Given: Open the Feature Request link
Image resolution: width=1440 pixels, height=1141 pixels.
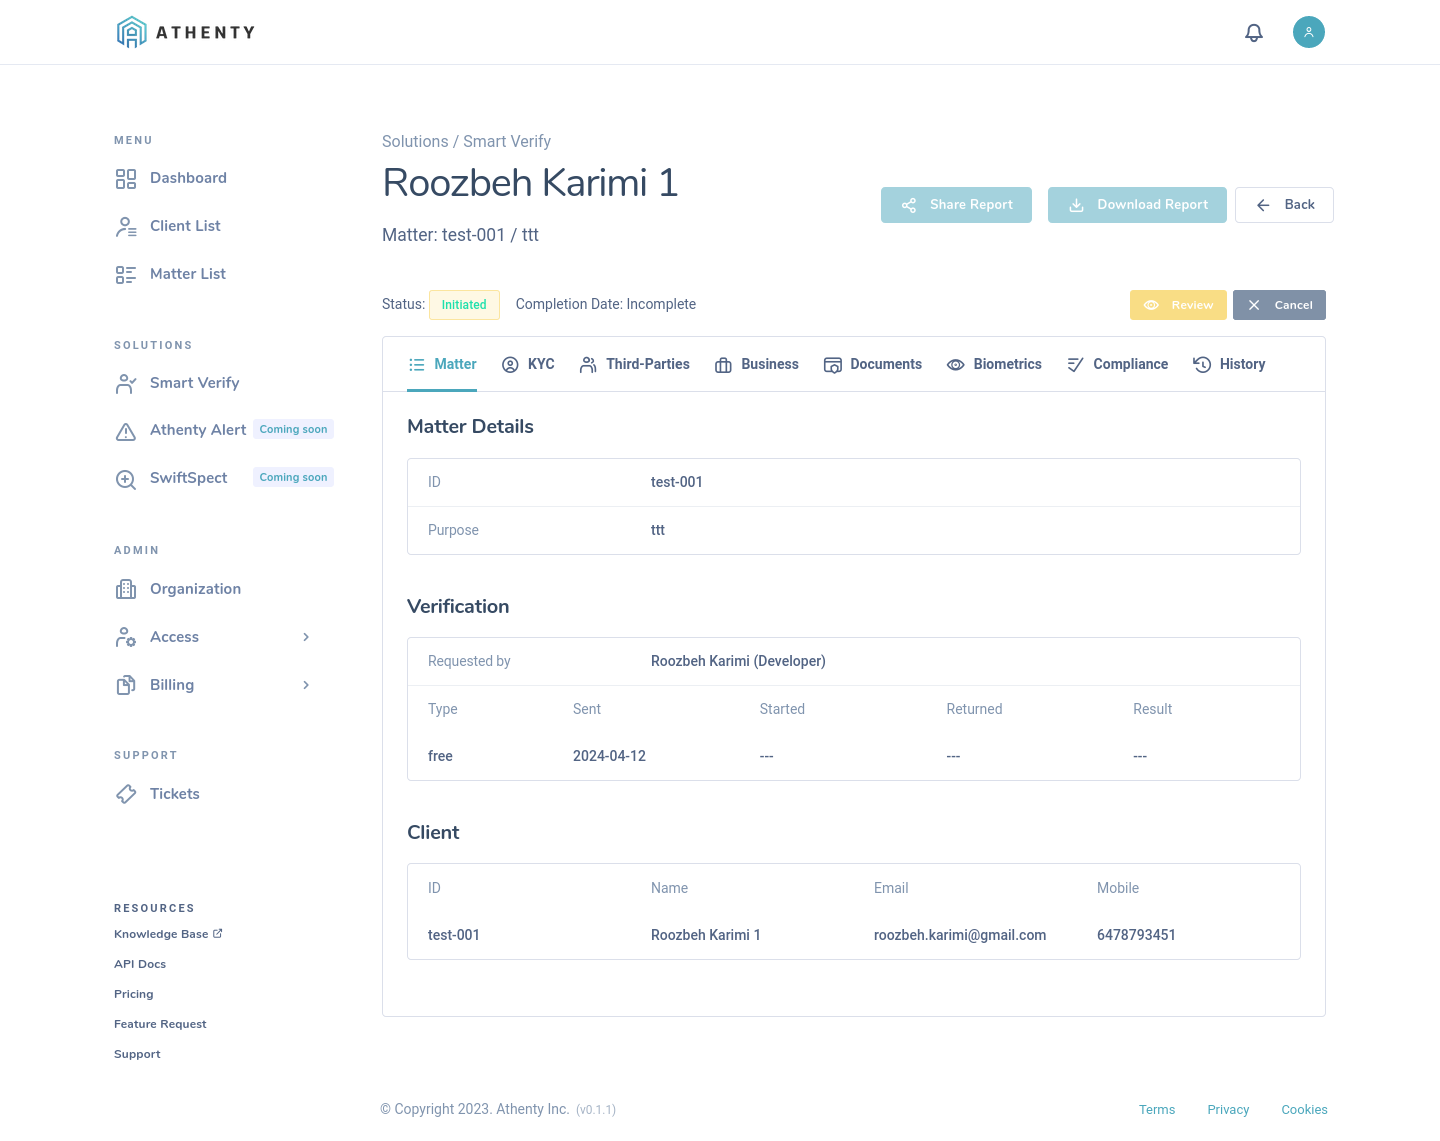Looking at the screenshot, I should click(160, 1024).
